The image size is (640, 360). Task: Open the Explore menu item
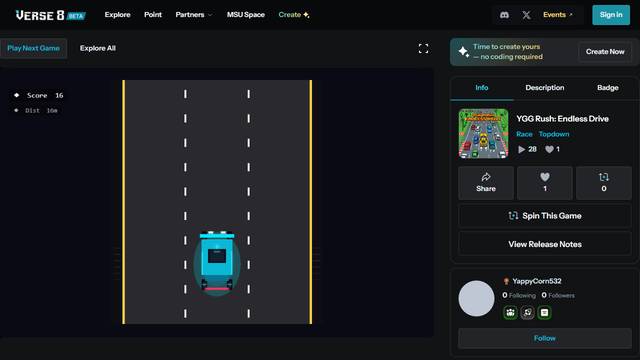(118, 15)
